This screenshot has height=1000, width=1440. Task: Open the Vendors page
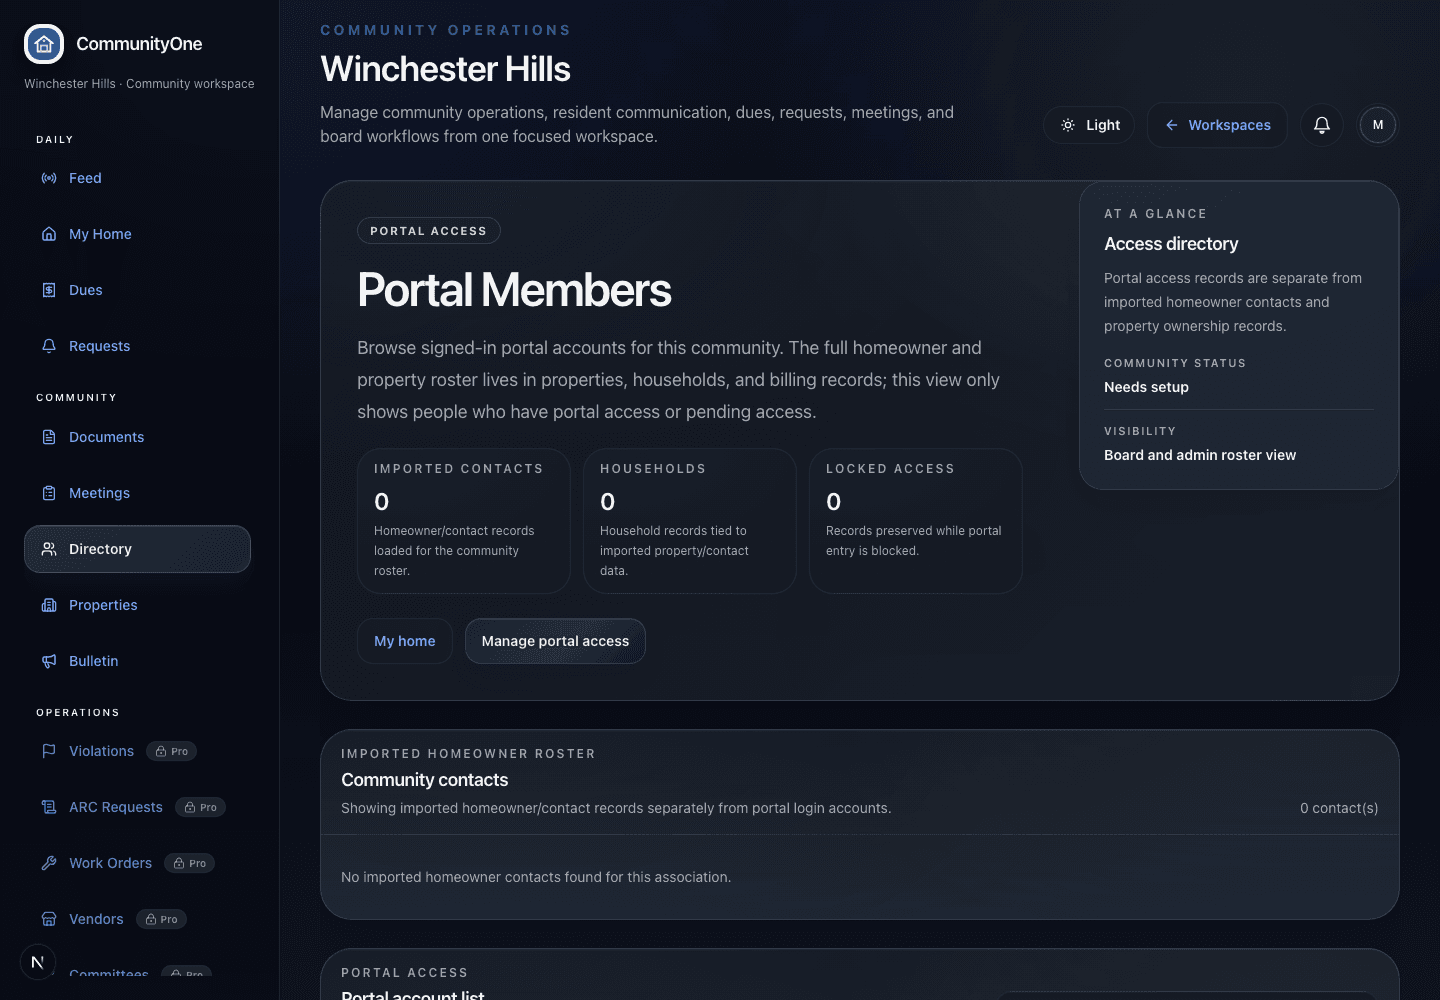[96, 919]
